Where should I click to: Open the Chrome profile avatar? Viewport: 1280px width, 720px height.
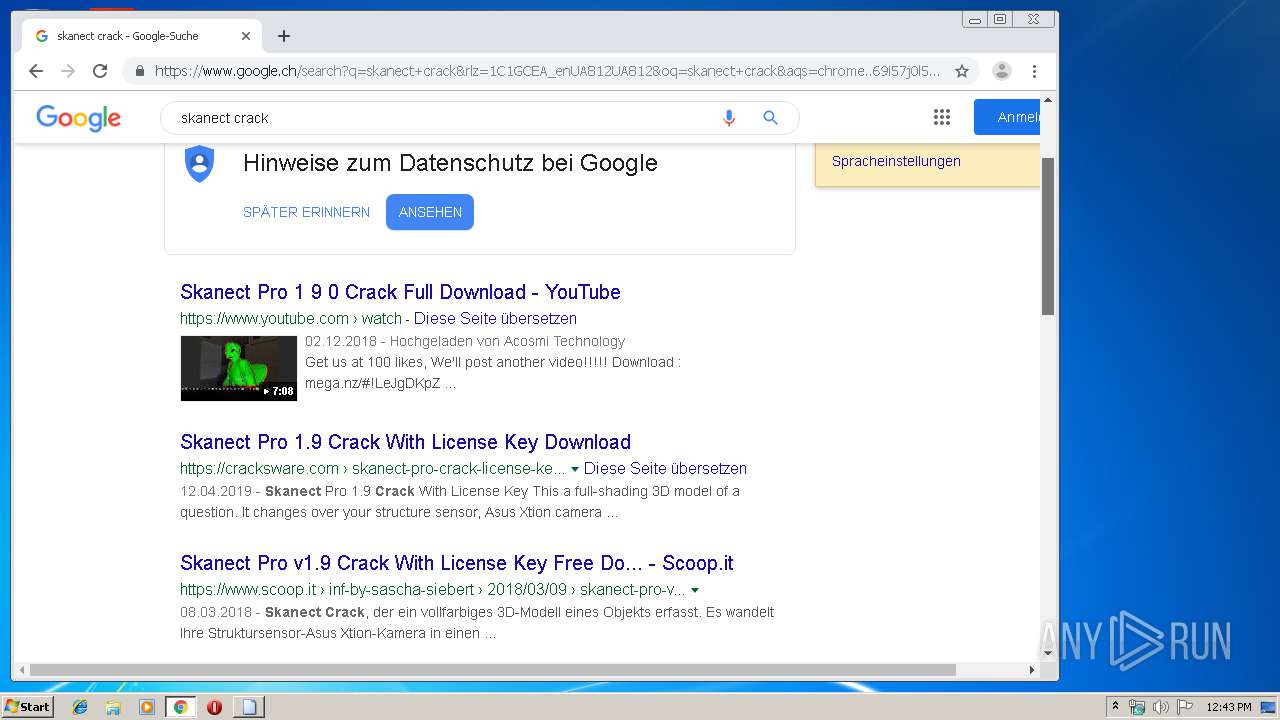pyautogui.click(x=1002, y=71)
